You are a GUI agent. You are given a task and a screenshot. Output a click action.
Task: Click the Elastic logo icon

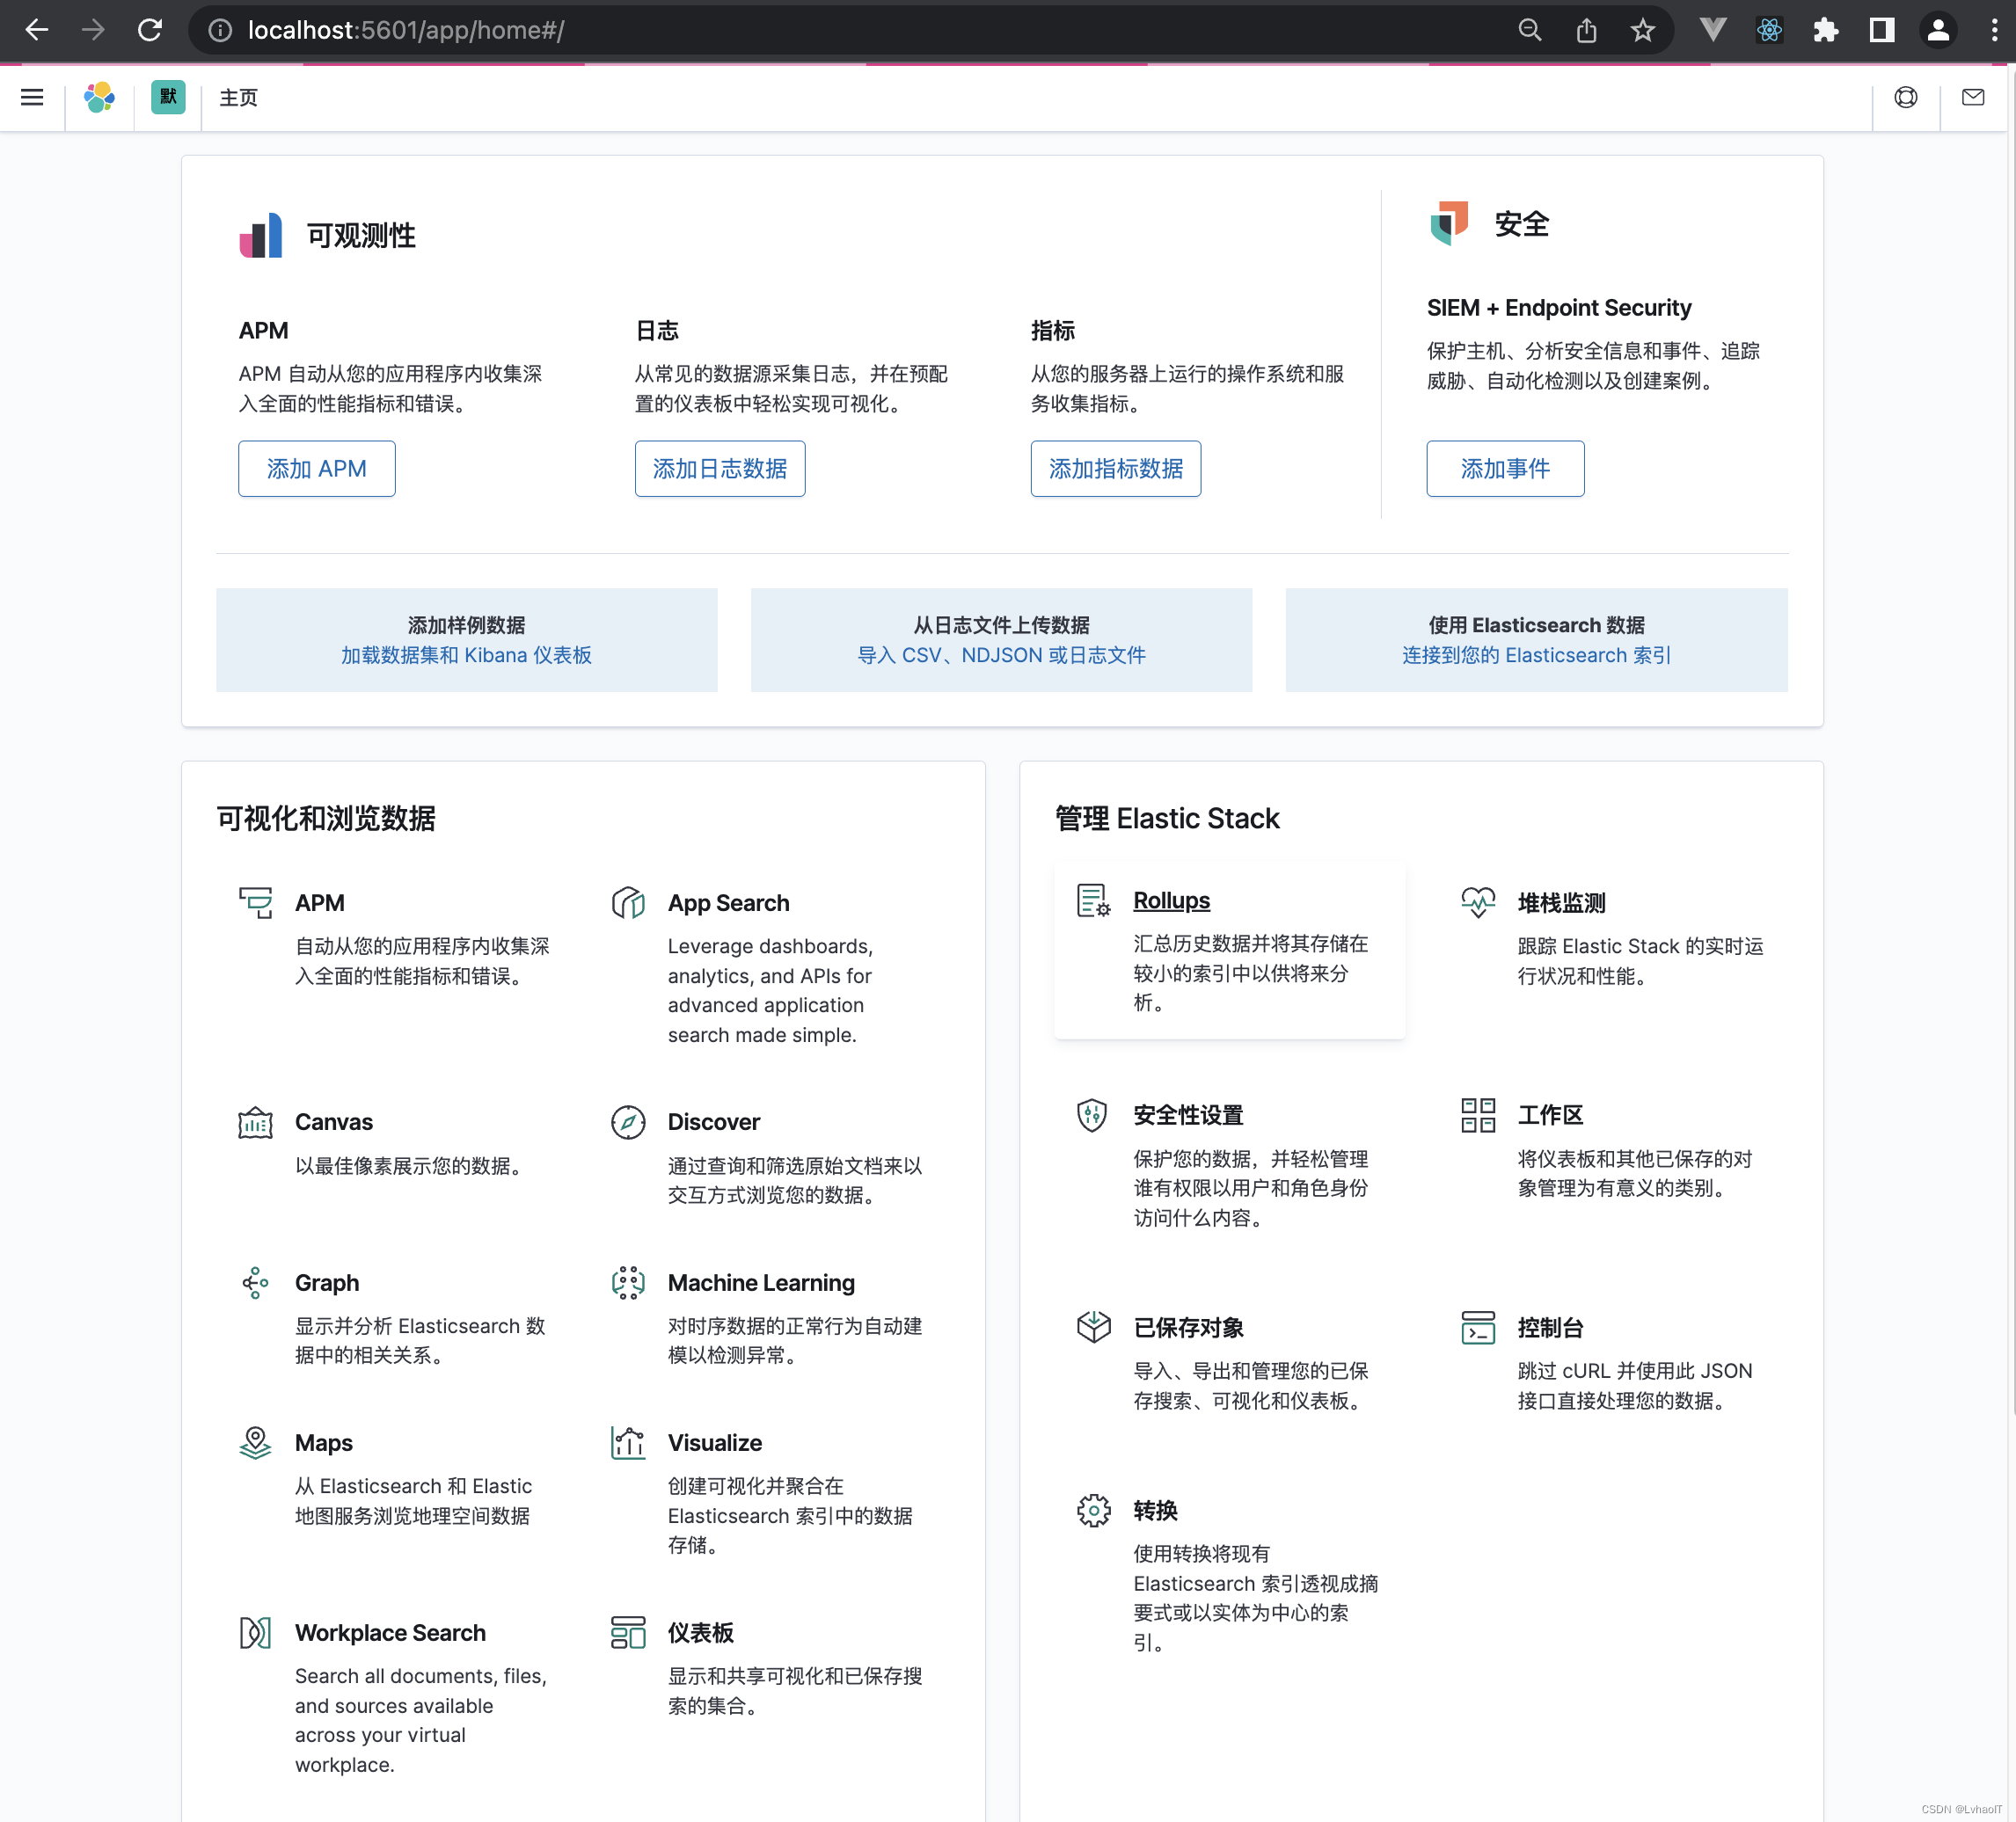tap(99, 97)
